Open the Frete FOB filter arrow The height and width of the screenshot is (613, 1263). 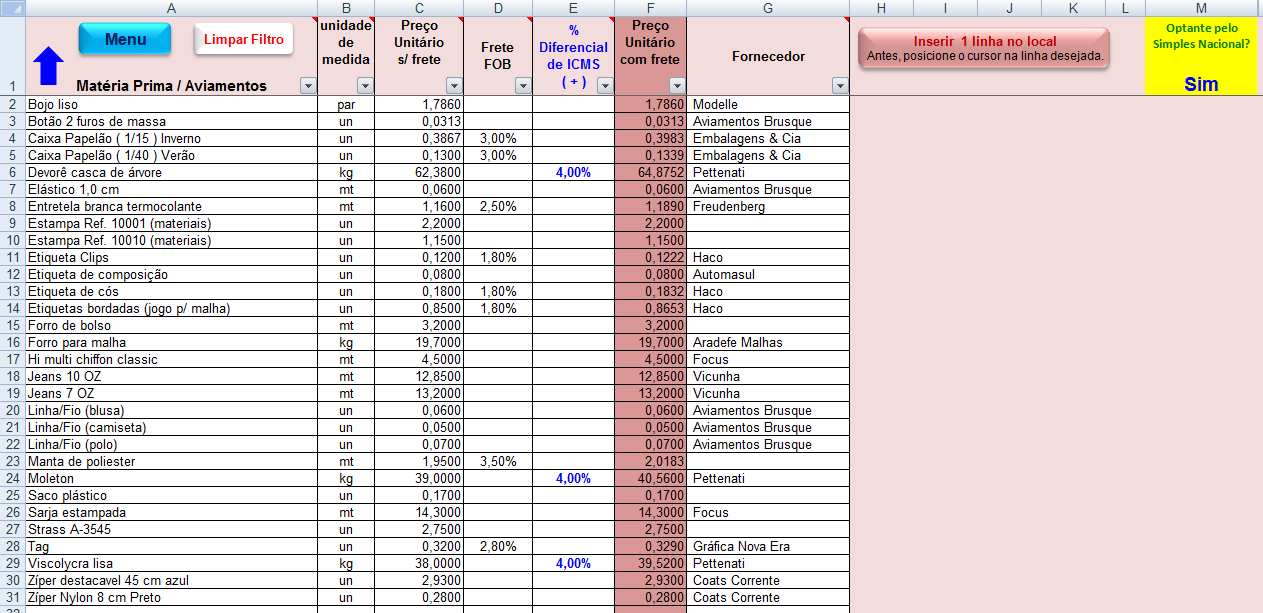(x=523, y=86)
